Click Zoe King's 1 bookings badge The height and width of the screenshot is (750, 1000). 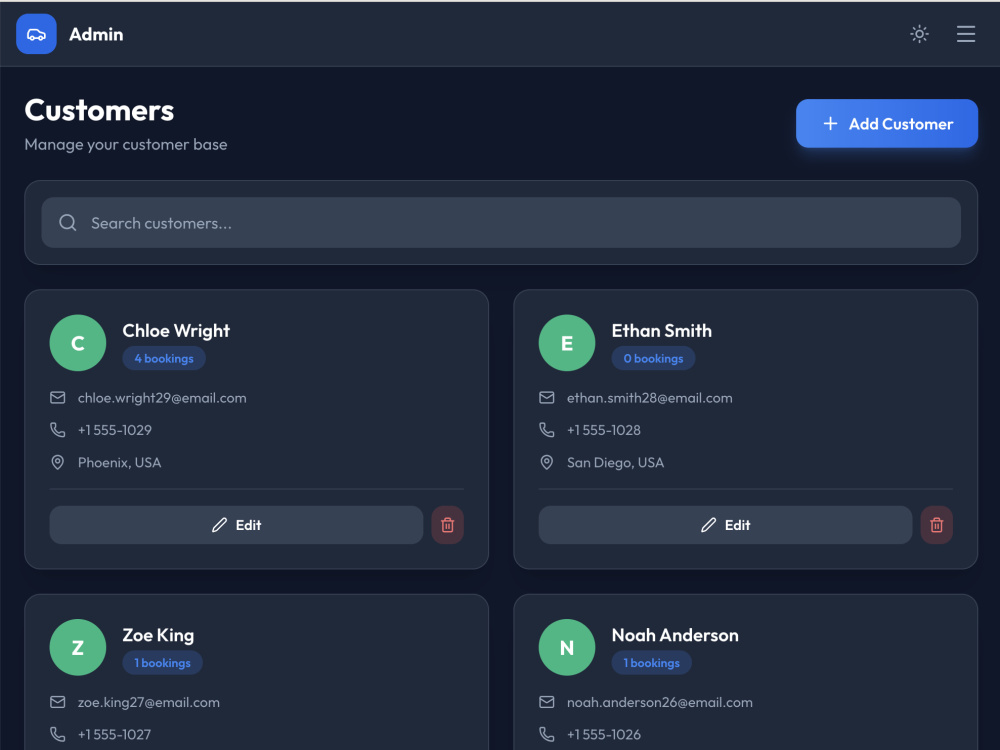click(162, 663)
